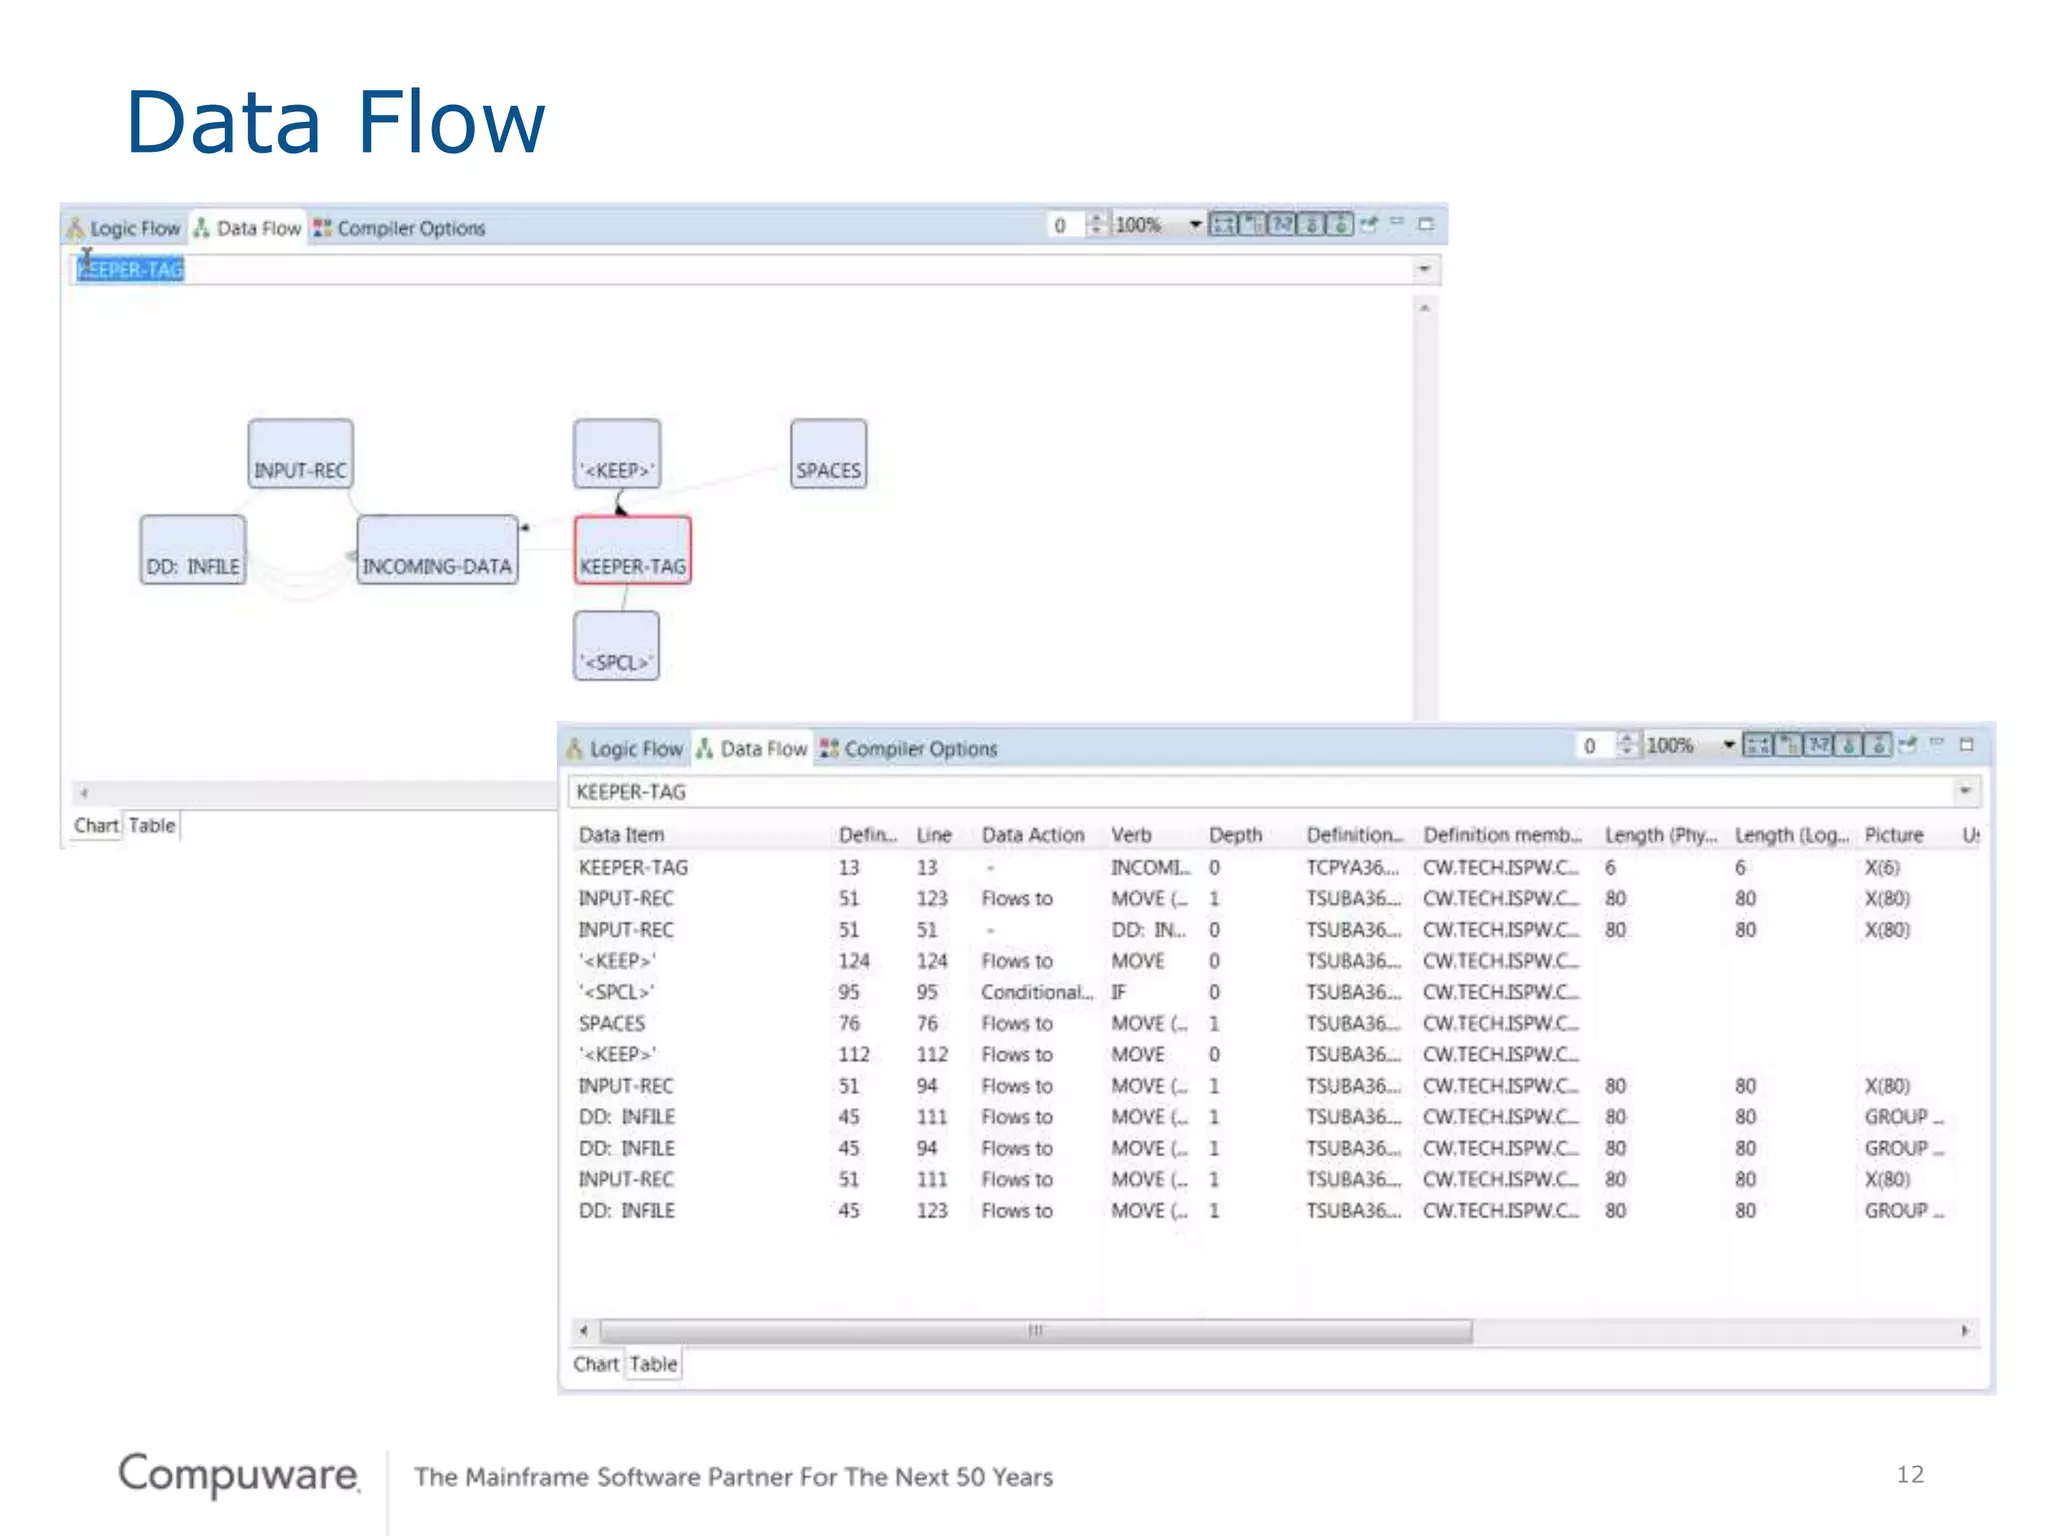2048x1536 pixels.
Task: Select the DD: INFILE node in the diagram
Action: pyautogui.click(x=193, y=550)
